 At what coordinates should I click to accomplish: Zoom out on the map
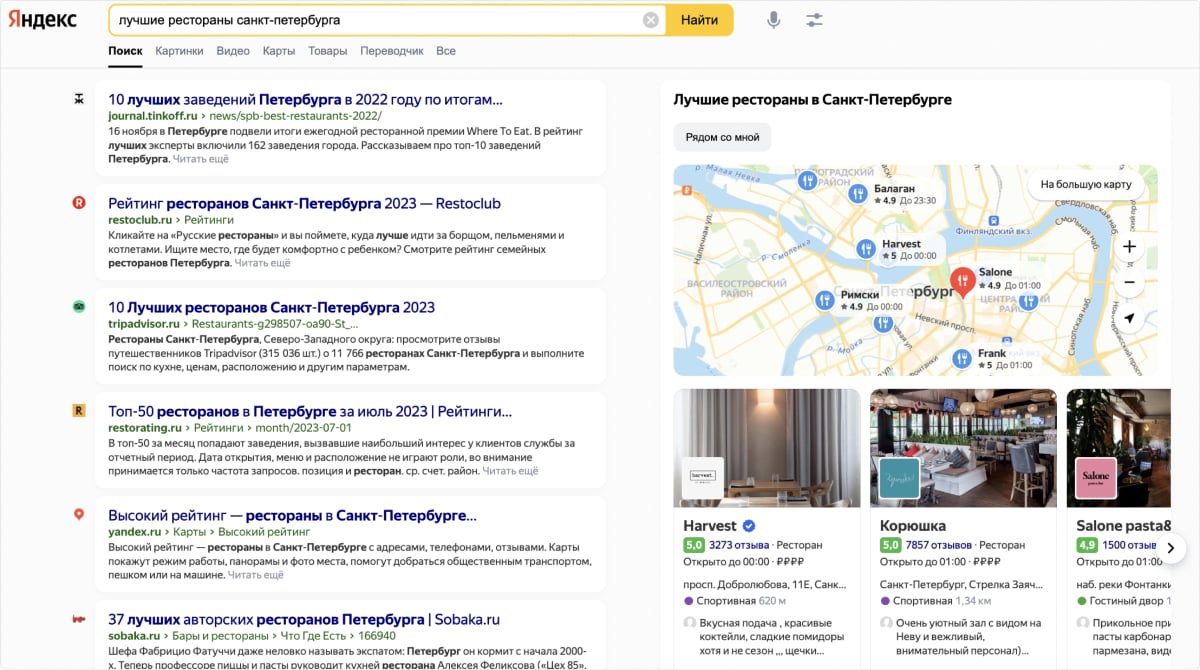click(x=1129, y=283)
